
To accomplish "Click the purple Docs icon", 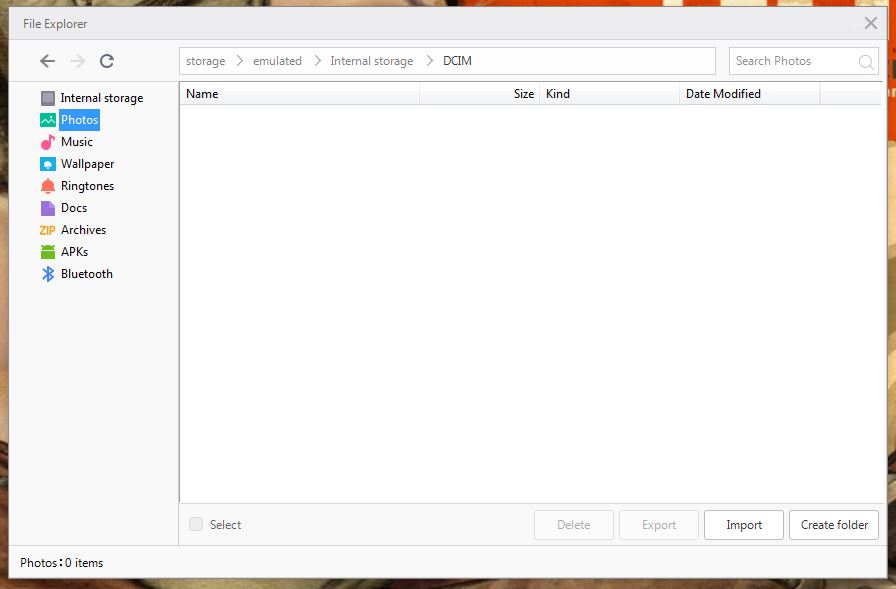I will tap(48, 208).
